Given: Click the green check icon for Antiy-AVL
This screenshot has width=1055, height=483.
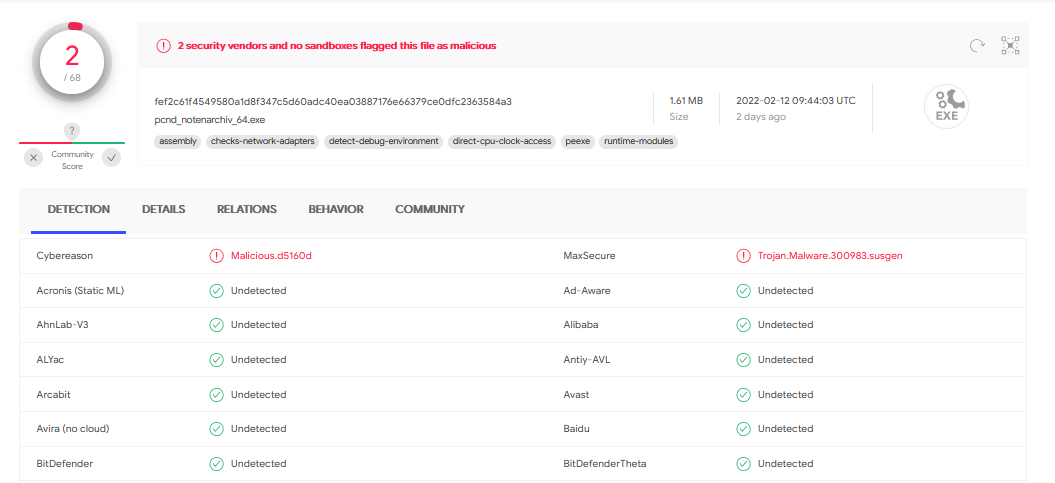Looking at the screenshot, I should pyautogui.click(x=743, y=360).
